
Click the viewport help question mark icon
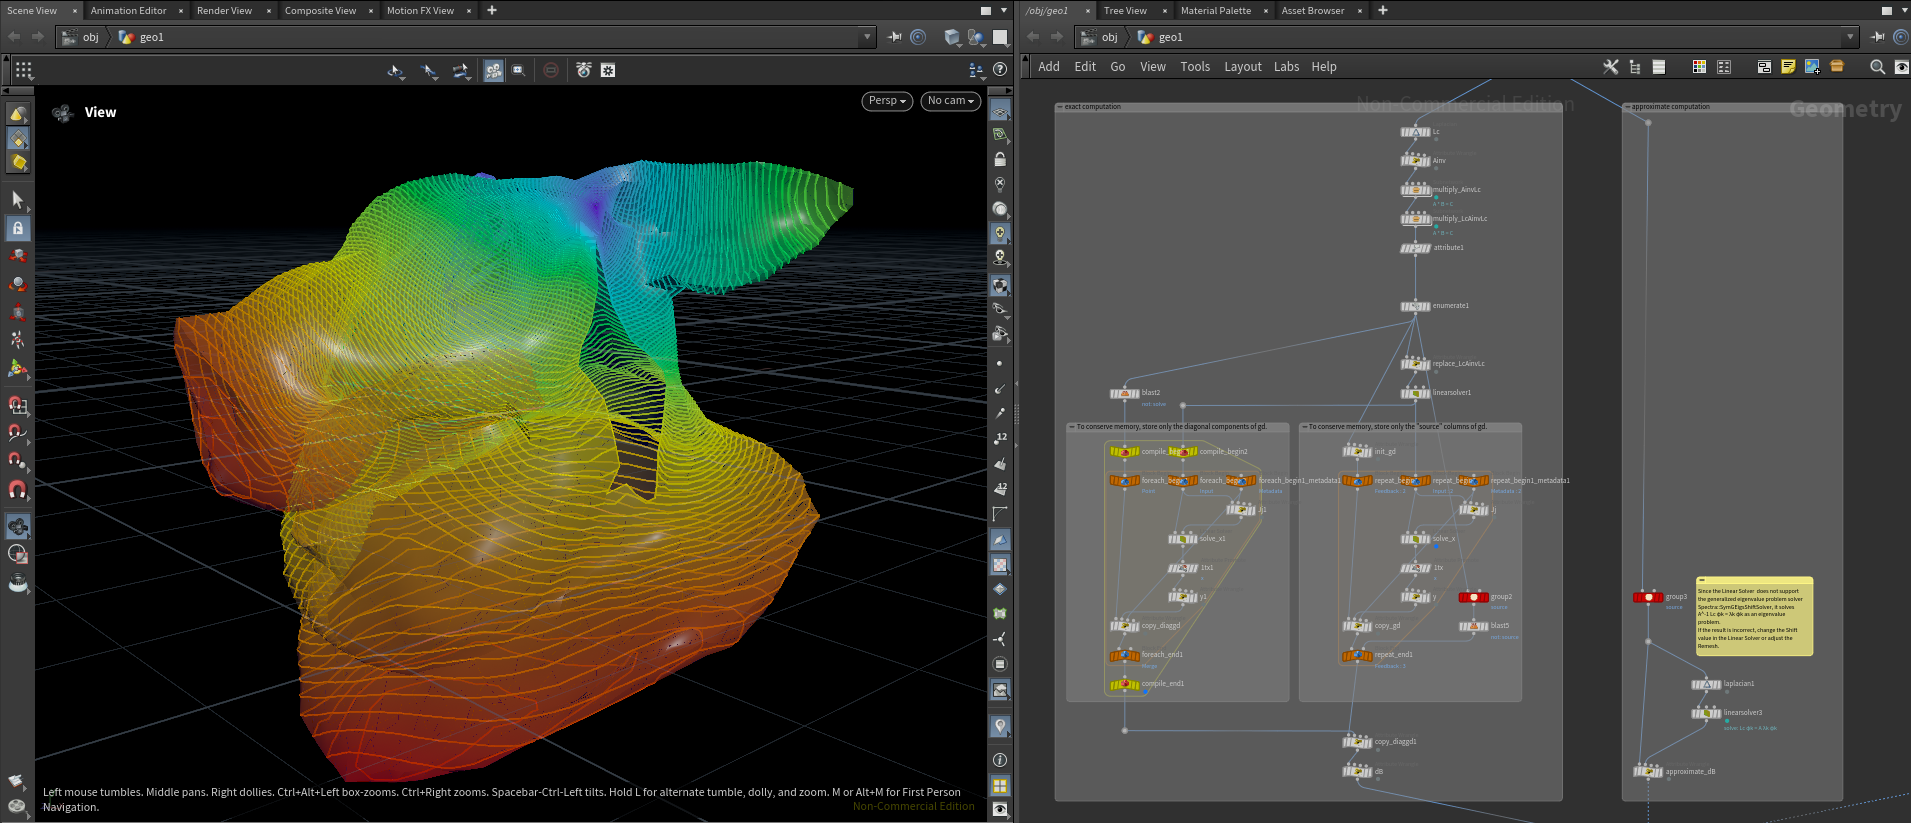click(1000, 70)
